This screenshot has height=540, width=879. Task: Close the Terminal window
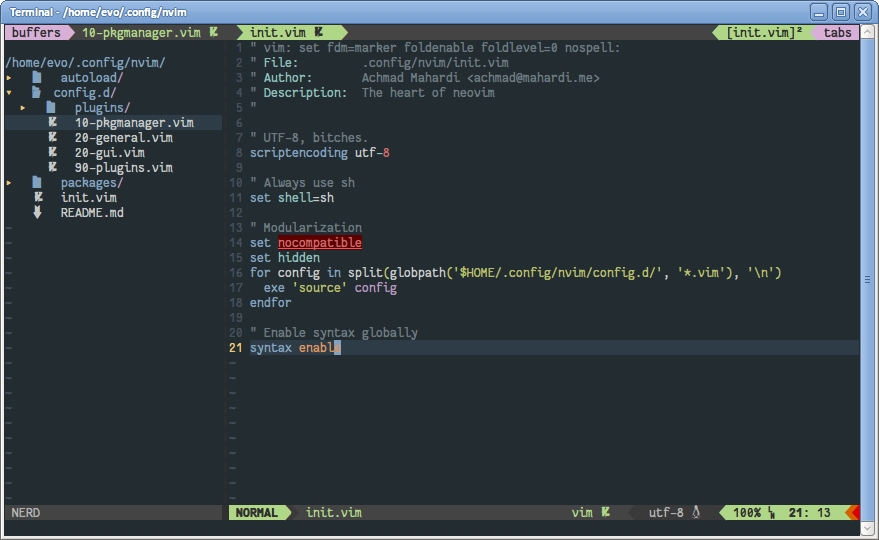(863, 12)
